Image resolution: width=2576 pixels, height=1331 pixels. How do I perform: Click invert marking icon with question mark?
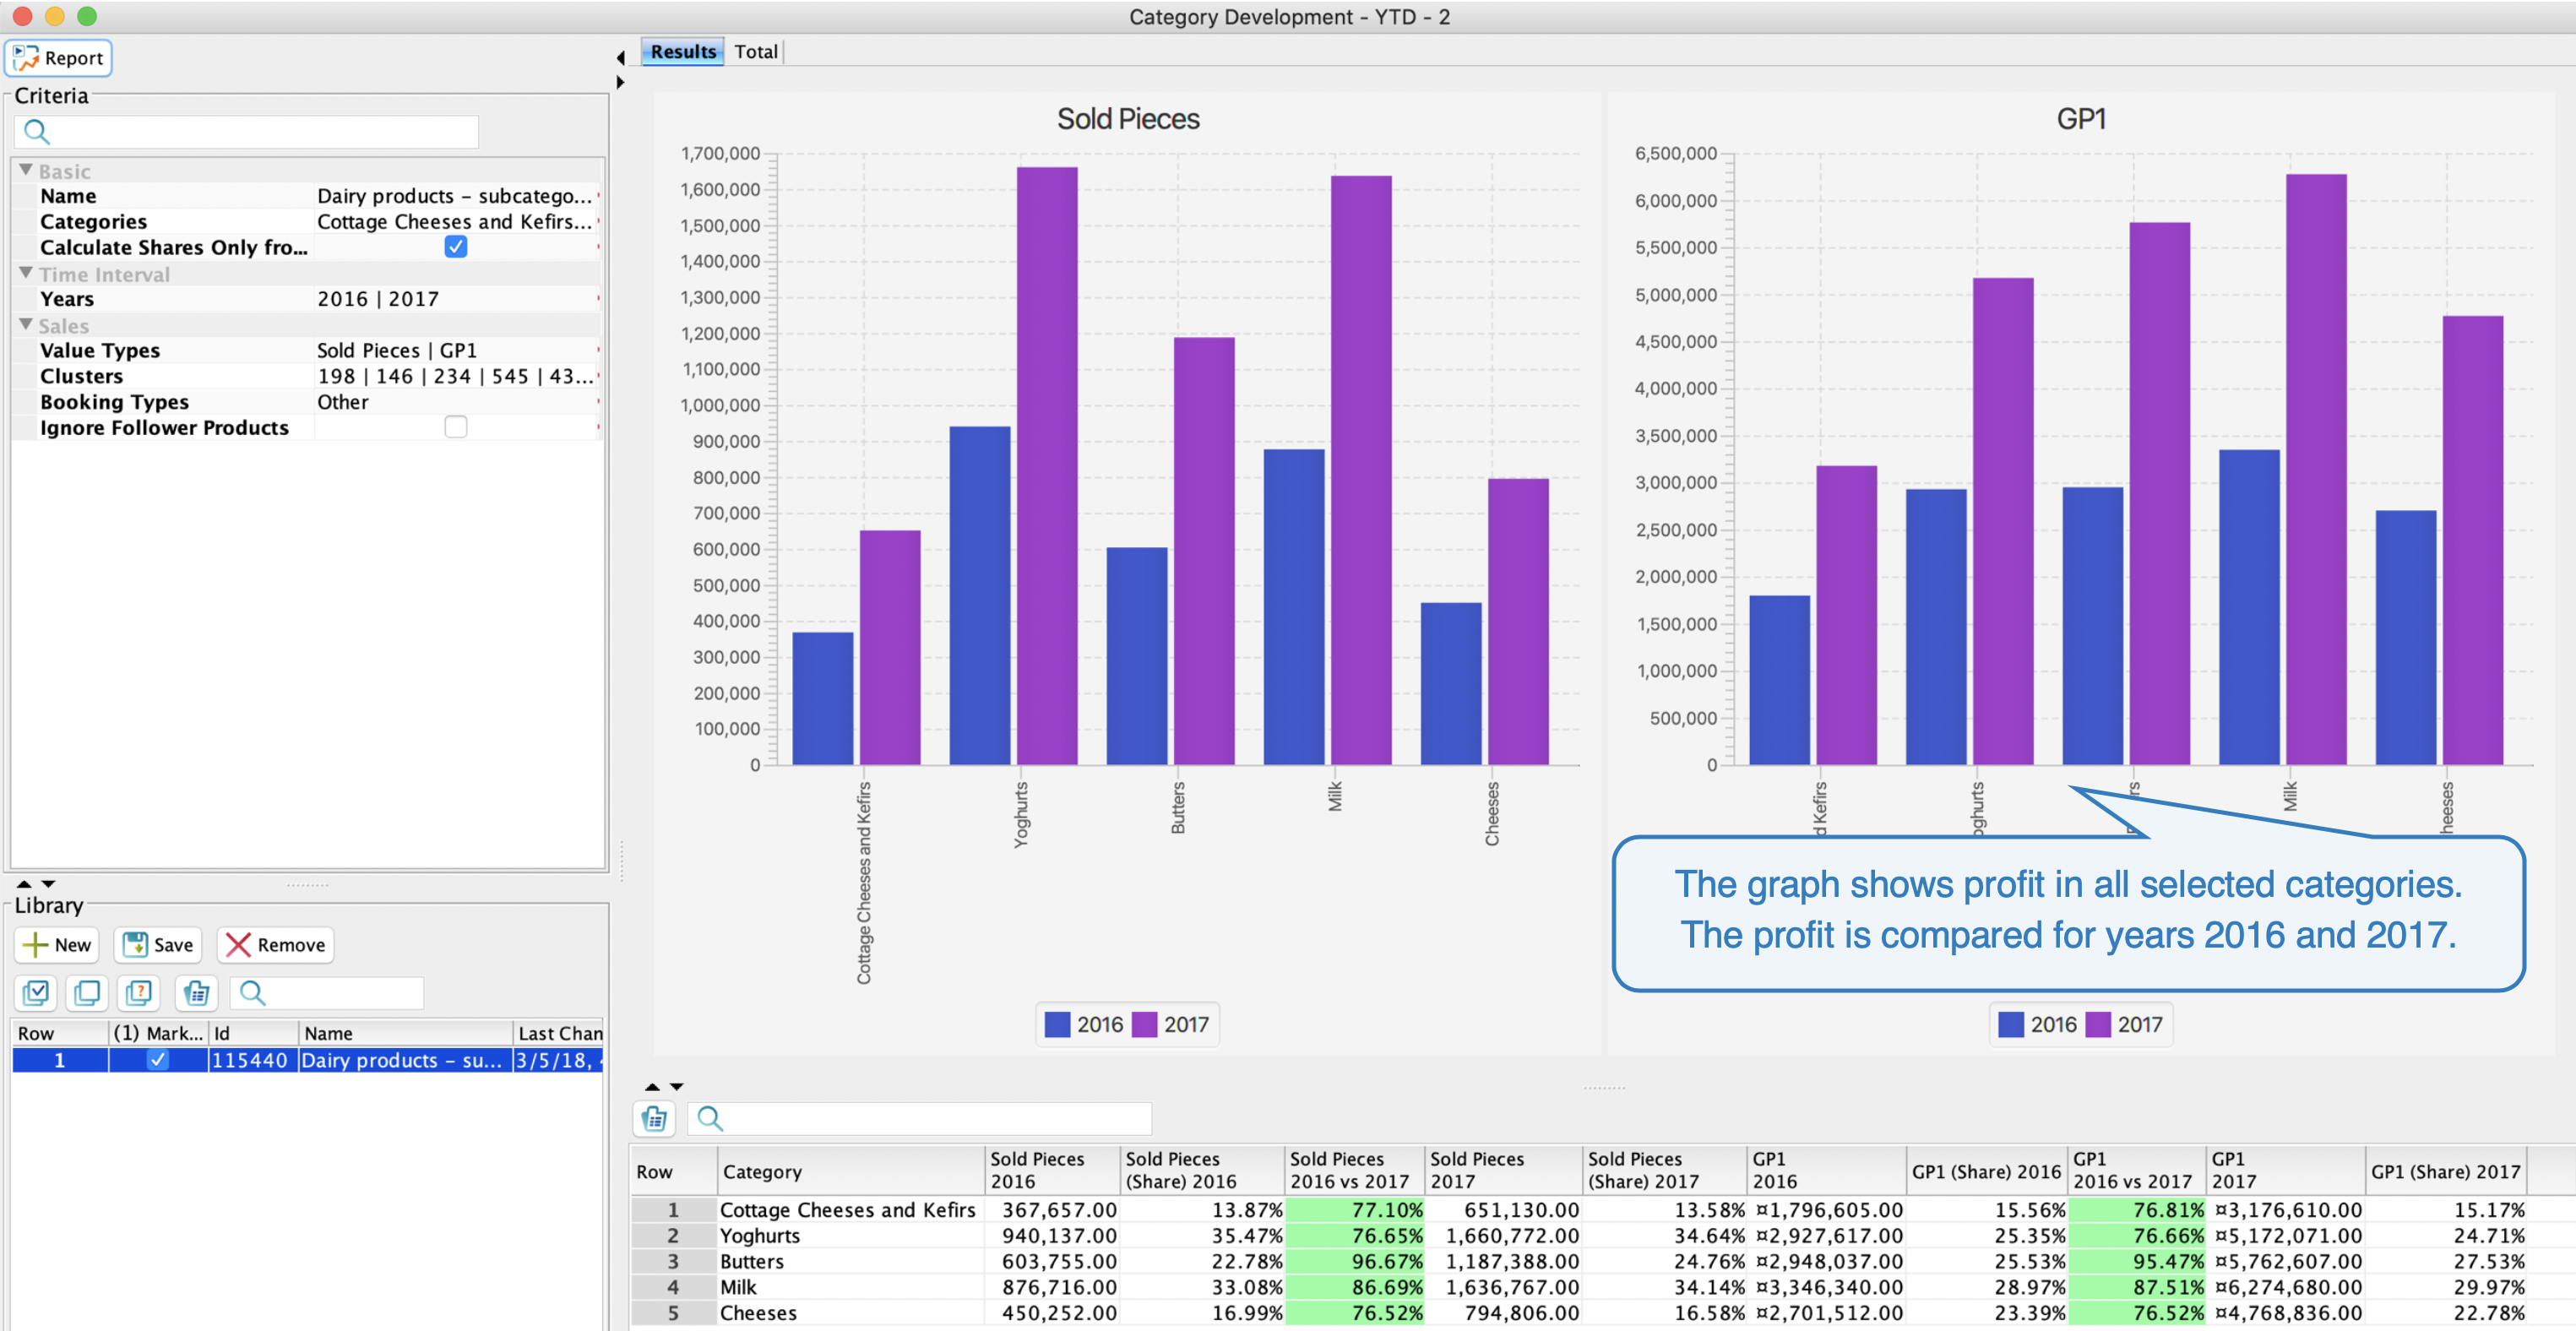[138, 992]
